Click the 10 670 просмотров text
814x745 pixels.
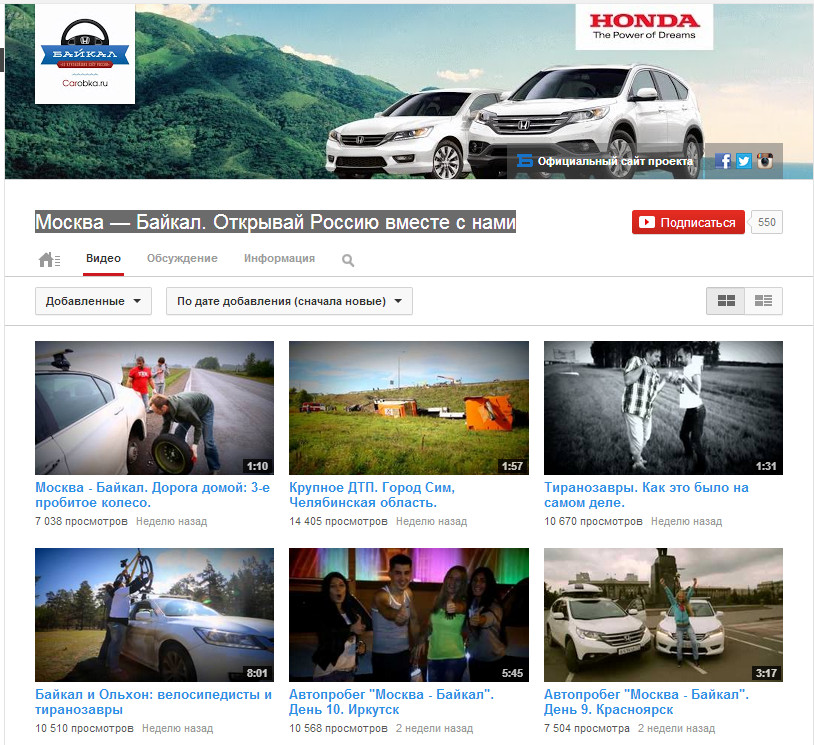point(593,521)
